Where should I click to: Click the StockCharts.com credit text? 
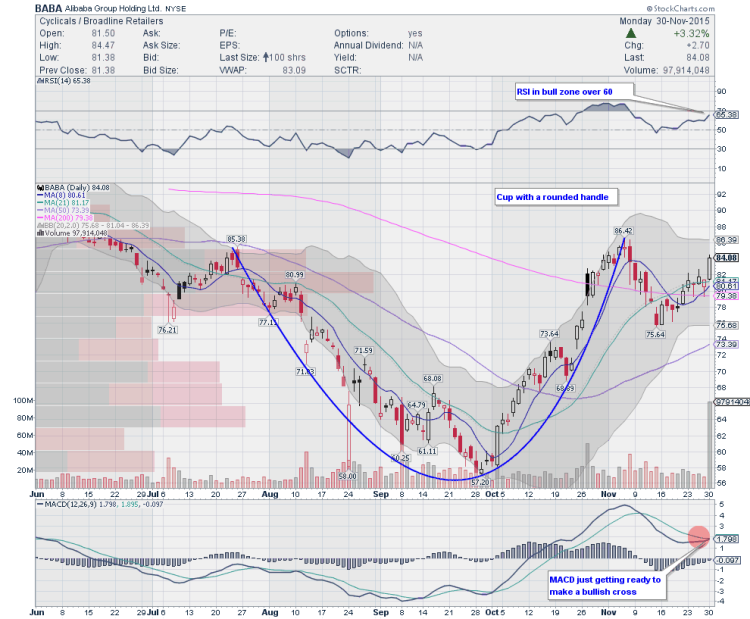[680, 8]
